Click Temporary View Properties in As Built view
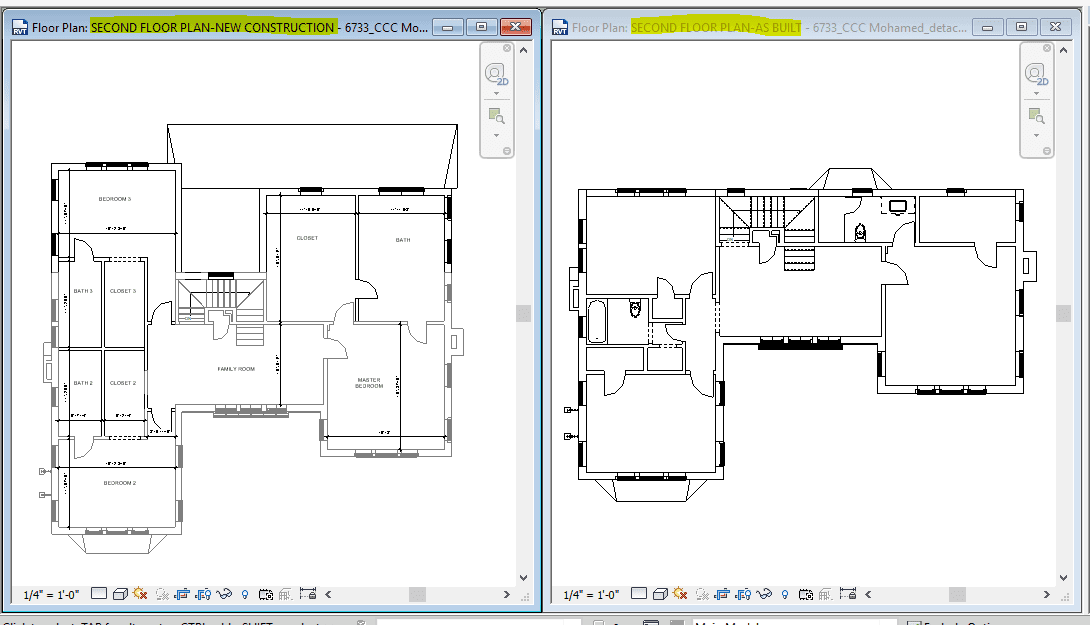1090x625 pixels. pos(806,594)
